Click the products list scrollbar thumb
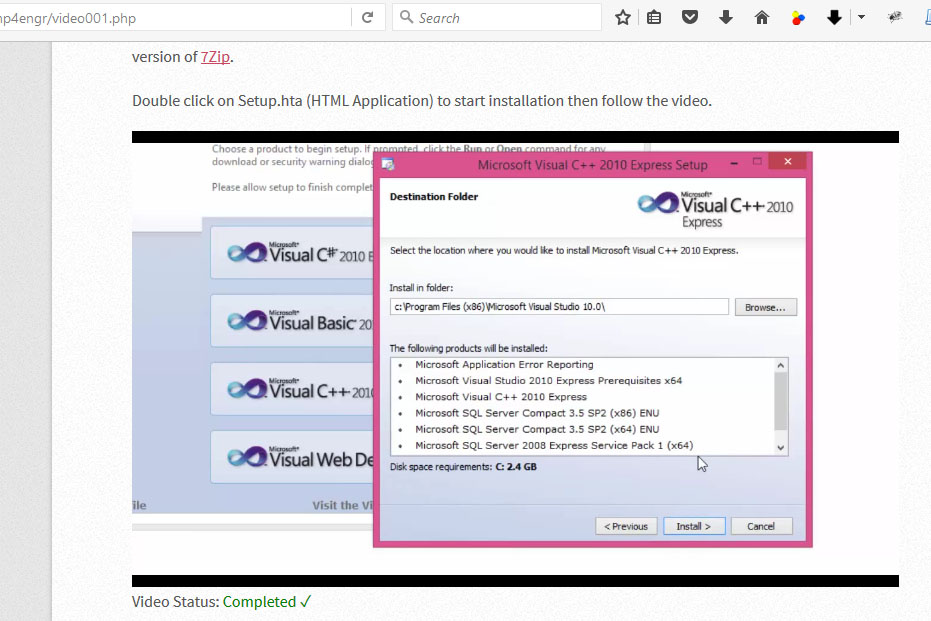 [x=781, y=401]
